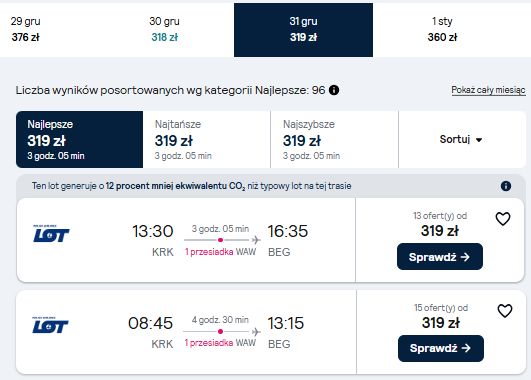Click Sprawdź for the 08:45 flight
Screen dimensions: 531x380
pos(441,348)
